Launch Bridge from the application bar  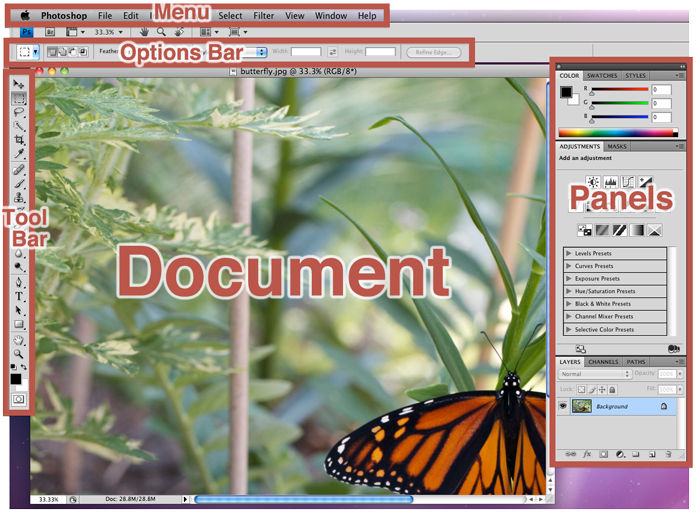50,32
